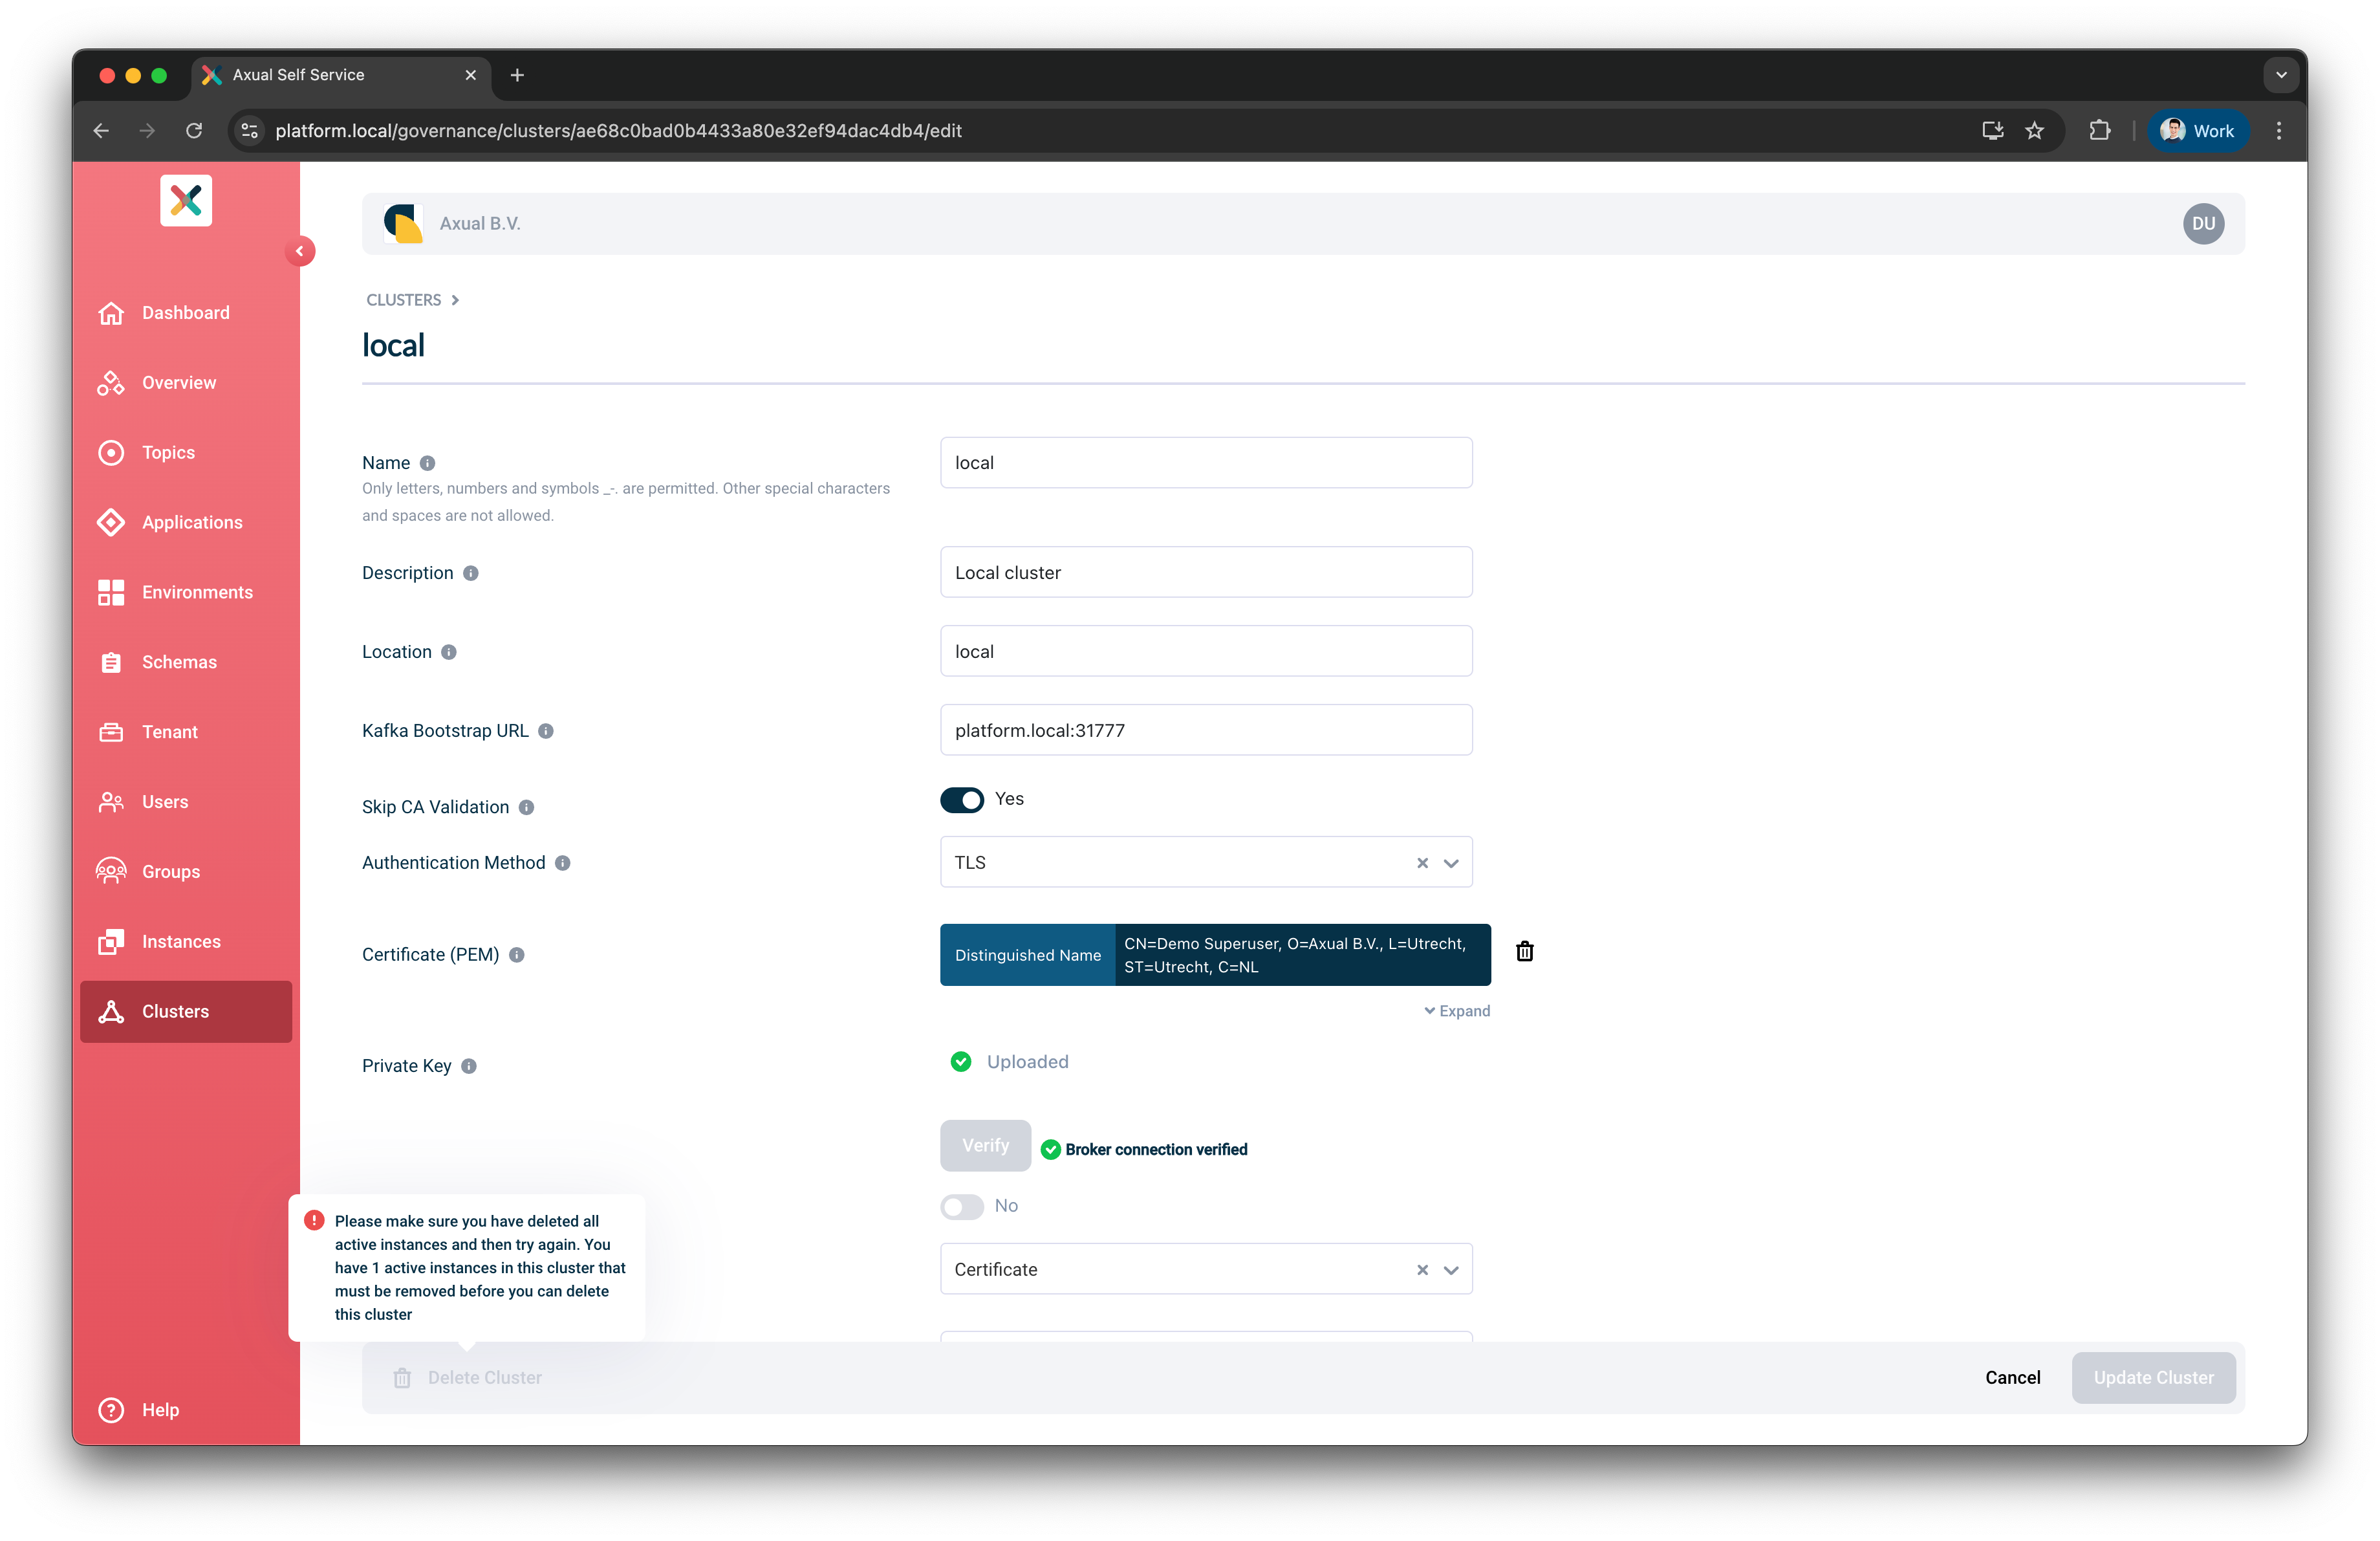Click the Cancel button
The width and height of the screenshot is (2380, 1541).
[2013, 1377]
